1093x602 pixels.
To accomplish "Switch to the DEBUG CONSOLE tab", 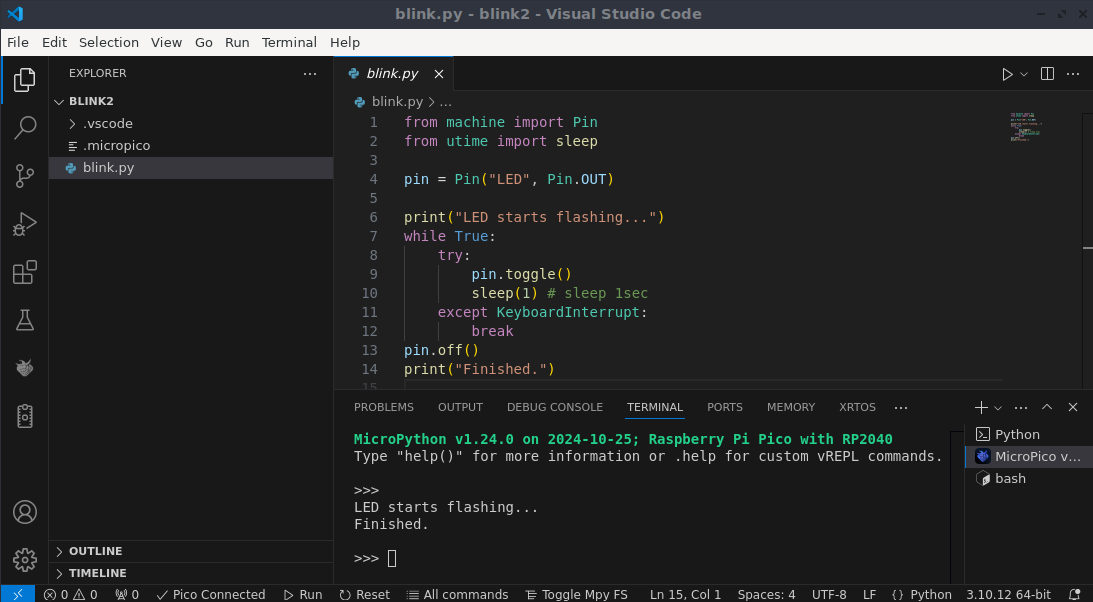I will [555, 408].
